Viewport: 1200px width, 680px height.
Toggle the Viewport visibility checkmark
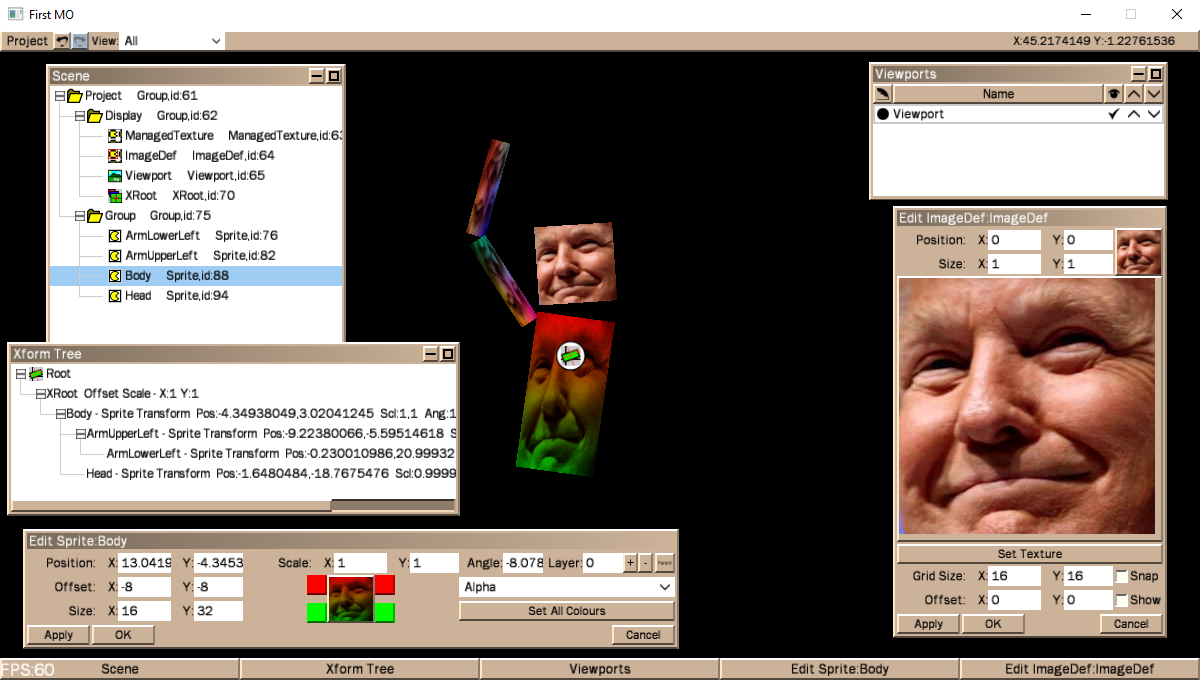[1113, 114]
